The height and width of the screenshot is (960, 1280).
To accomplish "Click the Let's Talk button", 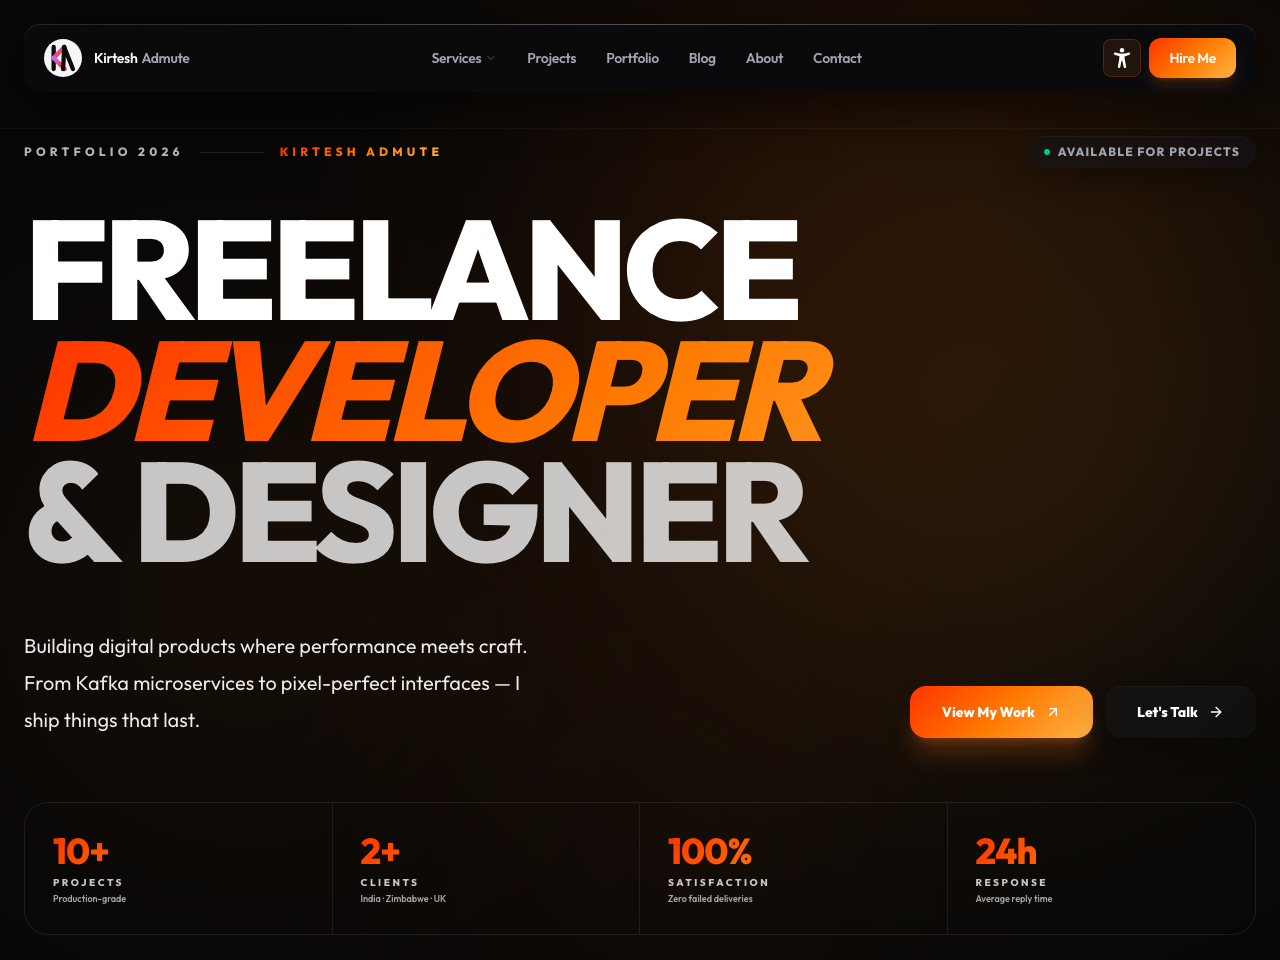I will [x=1180, y=712].
